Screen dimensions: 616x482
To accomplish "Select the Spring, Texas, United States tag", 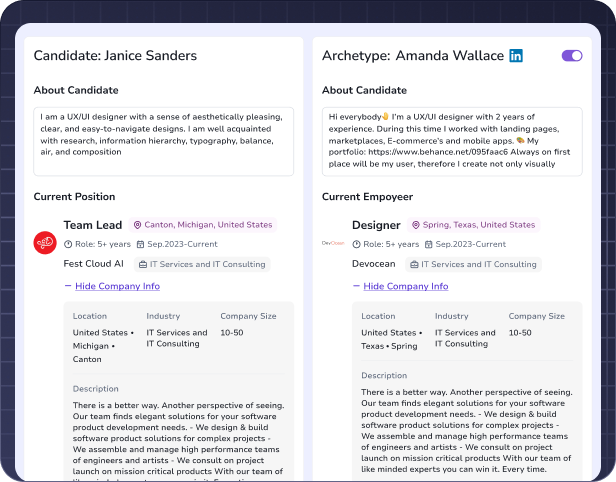I will (x=474, y=225).
